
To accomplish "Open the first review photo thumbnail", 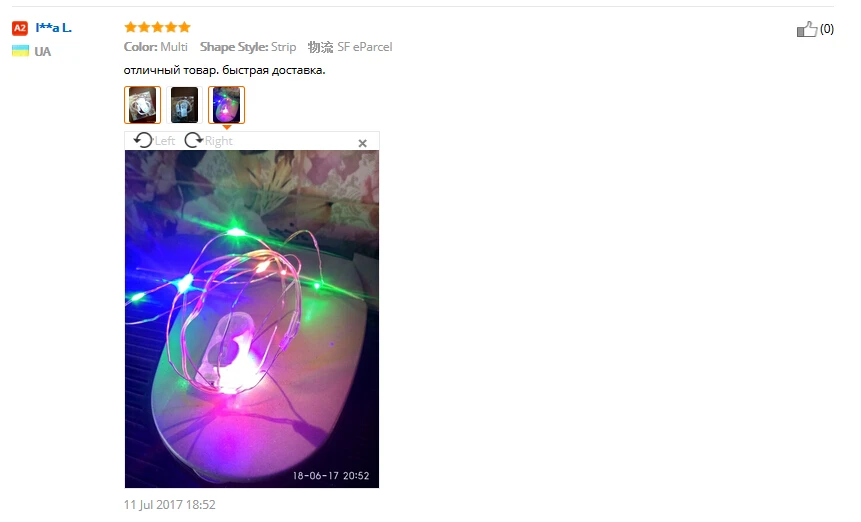I will 142,105.
